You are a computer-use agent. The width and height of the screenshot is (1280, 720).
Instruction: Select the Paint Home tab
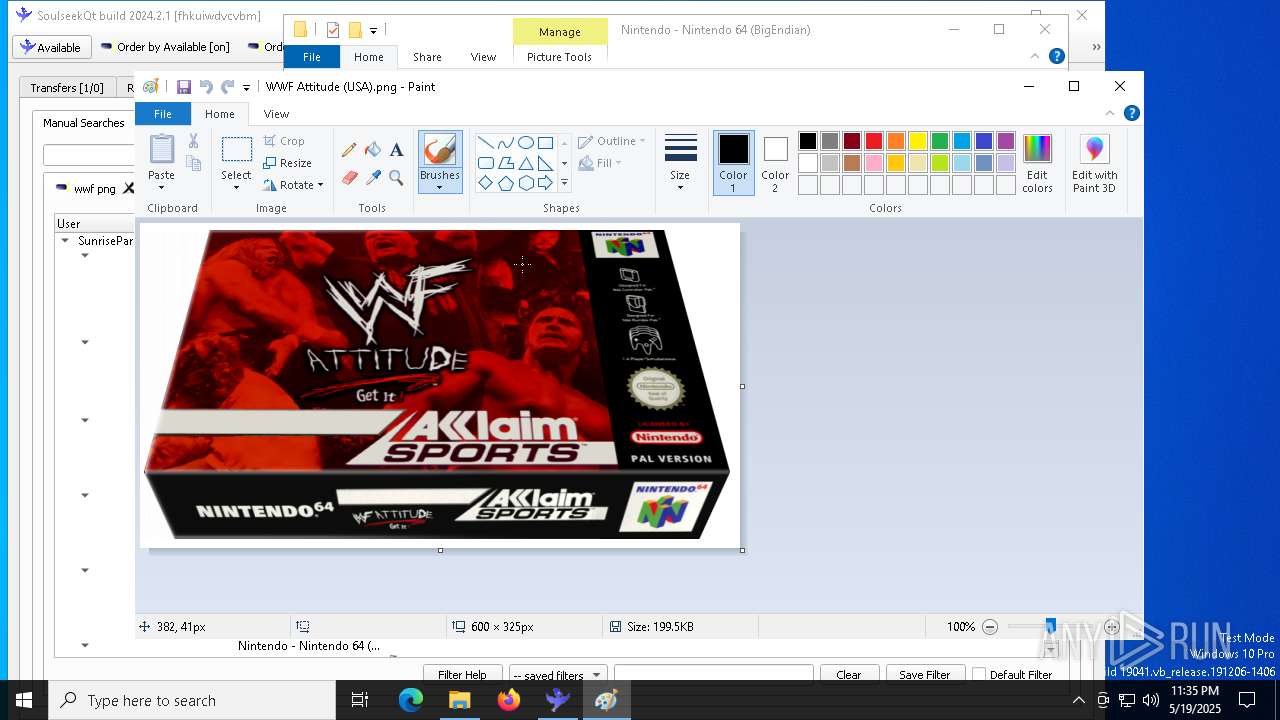coord(220,114)
